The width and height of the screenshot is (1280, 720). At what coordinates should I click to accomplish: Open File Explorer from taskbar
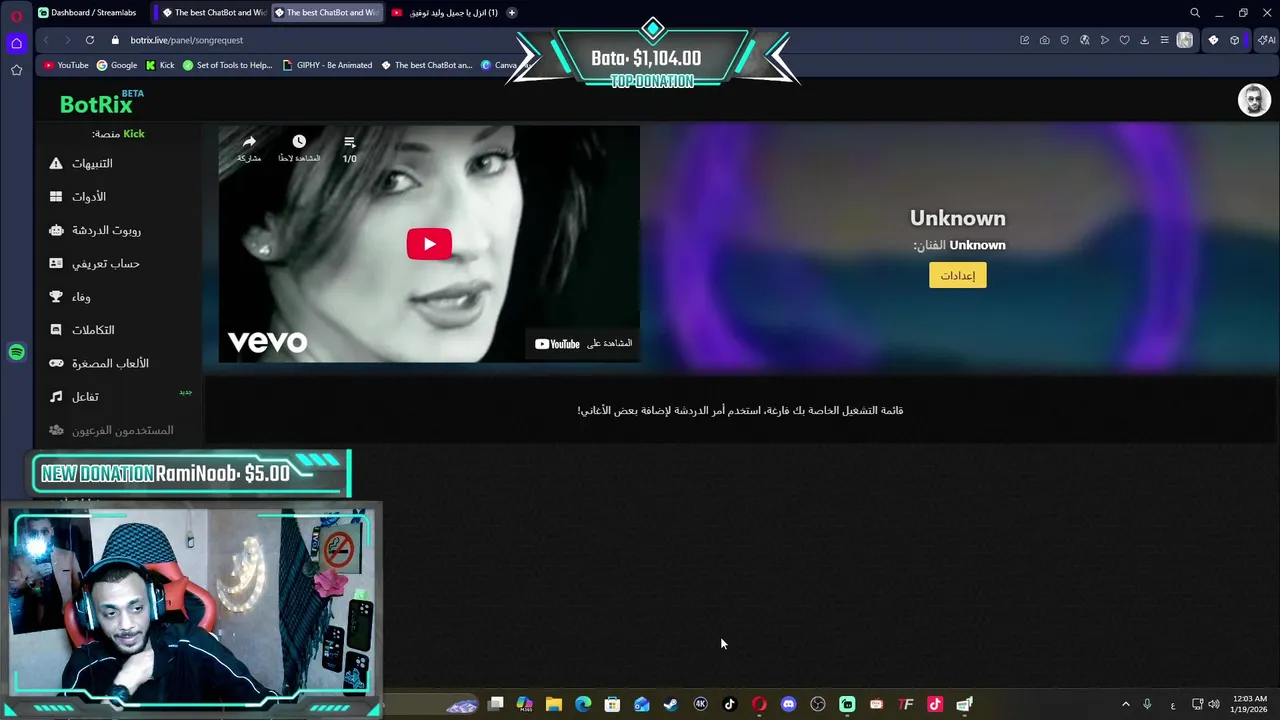(554, 704)
